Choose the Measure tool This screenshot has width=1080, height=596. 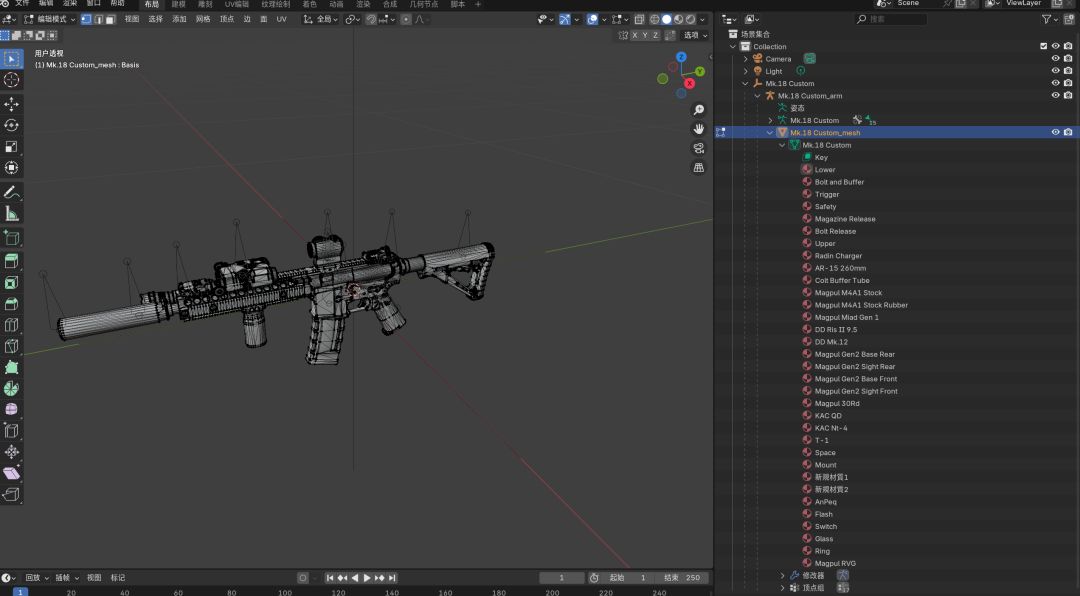(12, 214)
